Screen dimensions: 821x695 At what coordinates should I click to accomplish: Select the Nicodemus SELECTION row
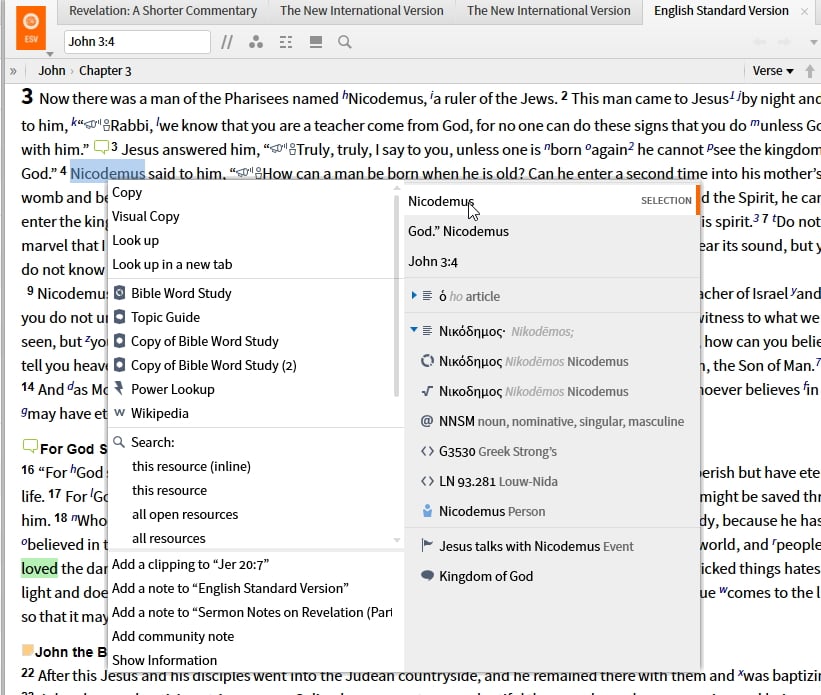click(552, 201)
